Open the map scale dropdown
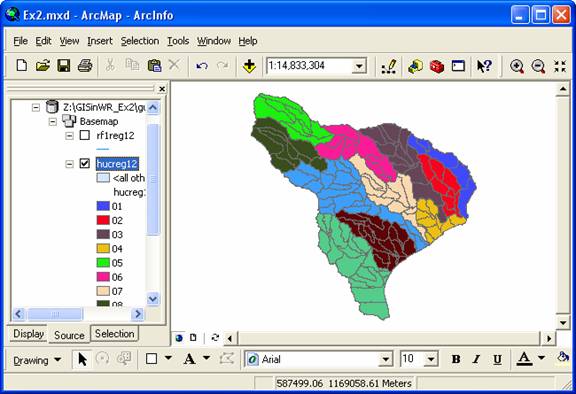This screenshot has width=576, height=394. pyautogui.click(x=359, y=66)
